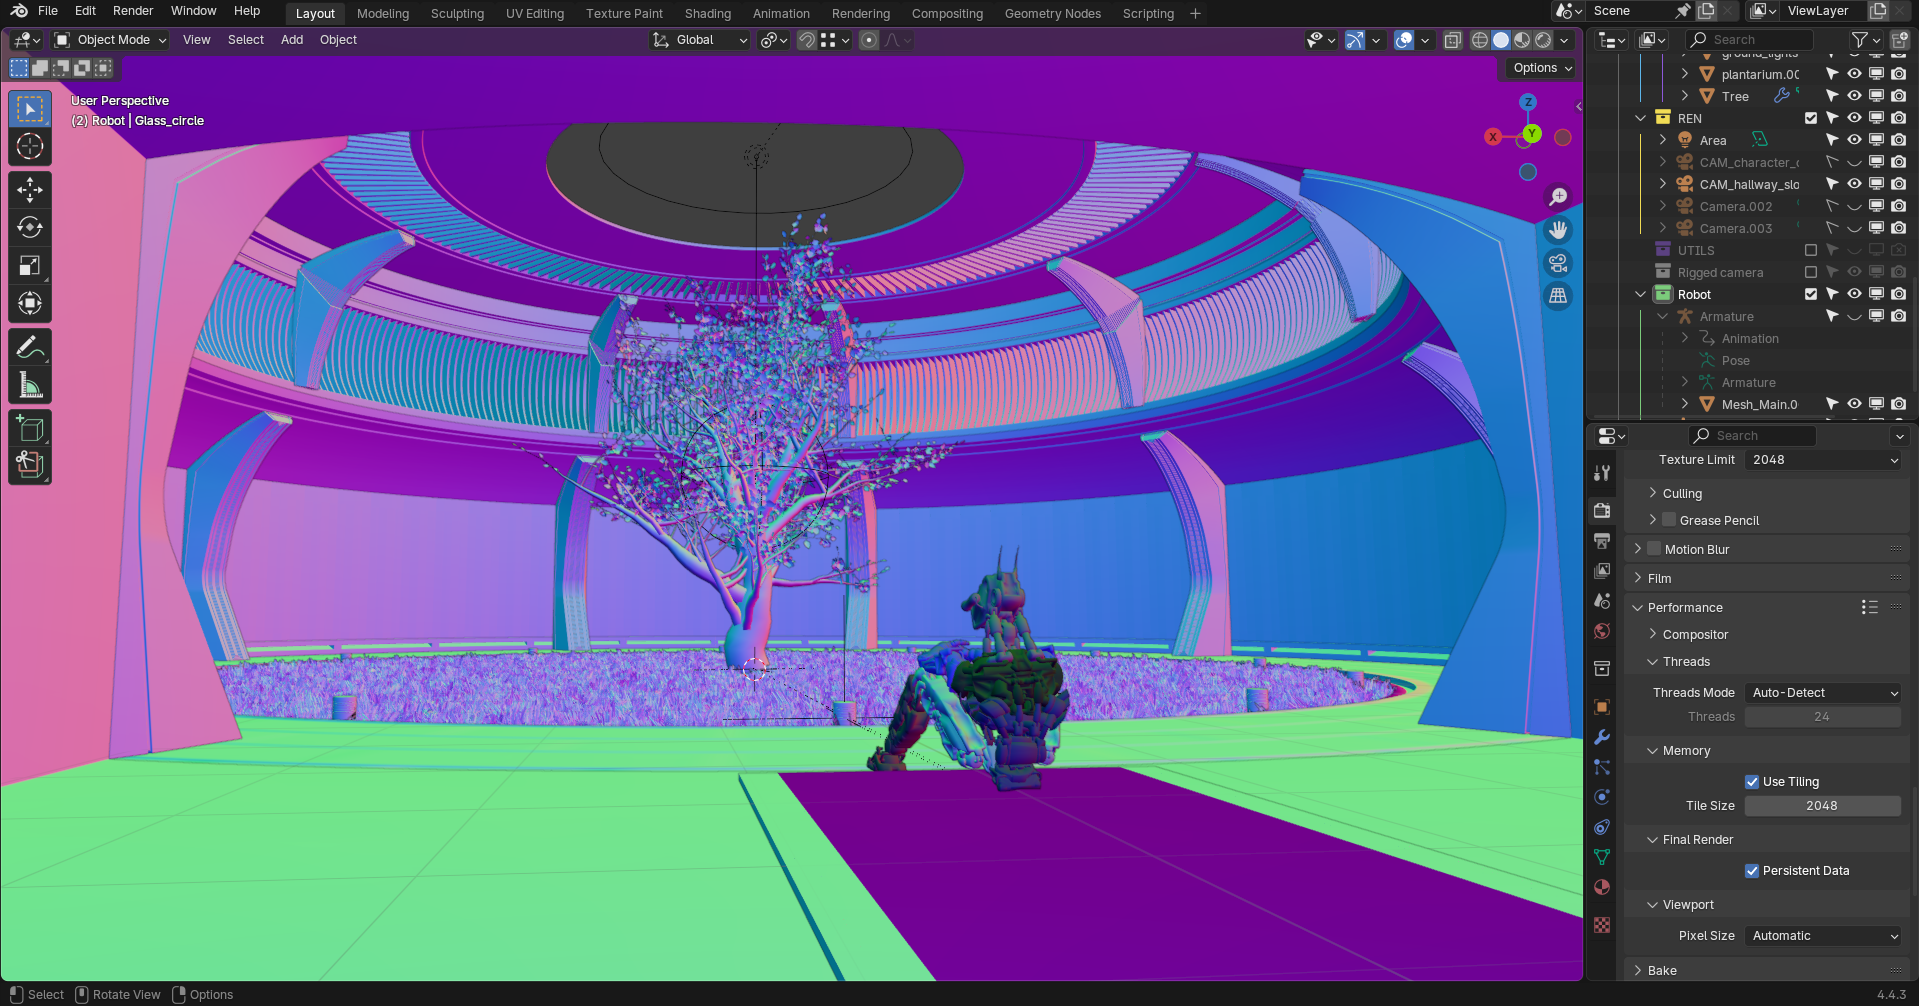Open the Global transform orientation dropdown
Screen dimensions: 1919x1006
coord(700,40)
